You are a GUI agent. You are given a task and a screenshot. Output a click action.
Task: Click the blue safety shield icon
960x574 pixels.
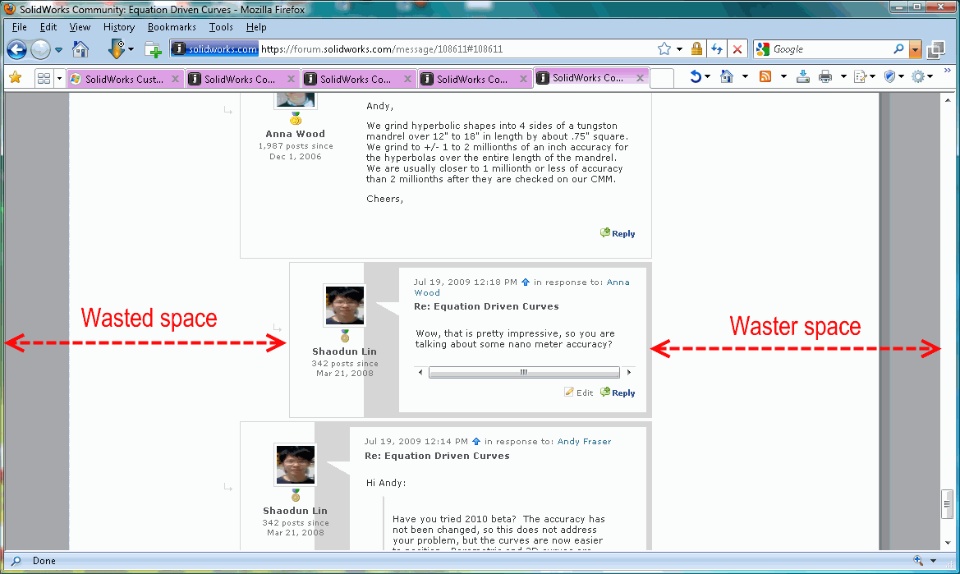pos(890,76)
